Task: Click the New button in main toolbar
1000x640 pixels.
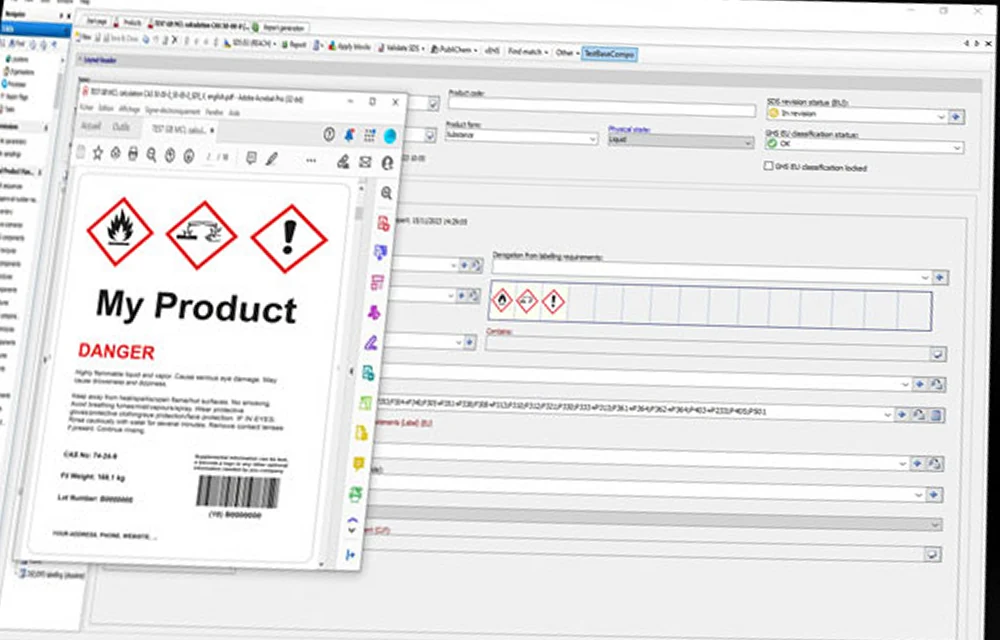Action: [x=83, y=37]
